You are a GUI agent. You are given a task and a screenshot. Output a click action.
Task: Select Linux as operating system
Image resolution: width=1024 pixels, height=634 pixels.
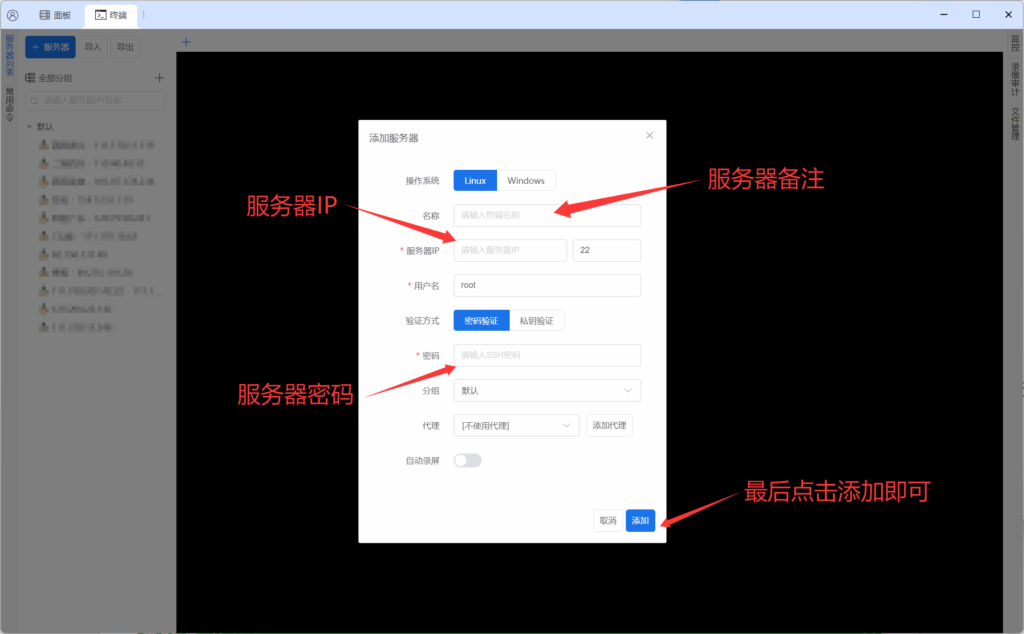(475, 180)
